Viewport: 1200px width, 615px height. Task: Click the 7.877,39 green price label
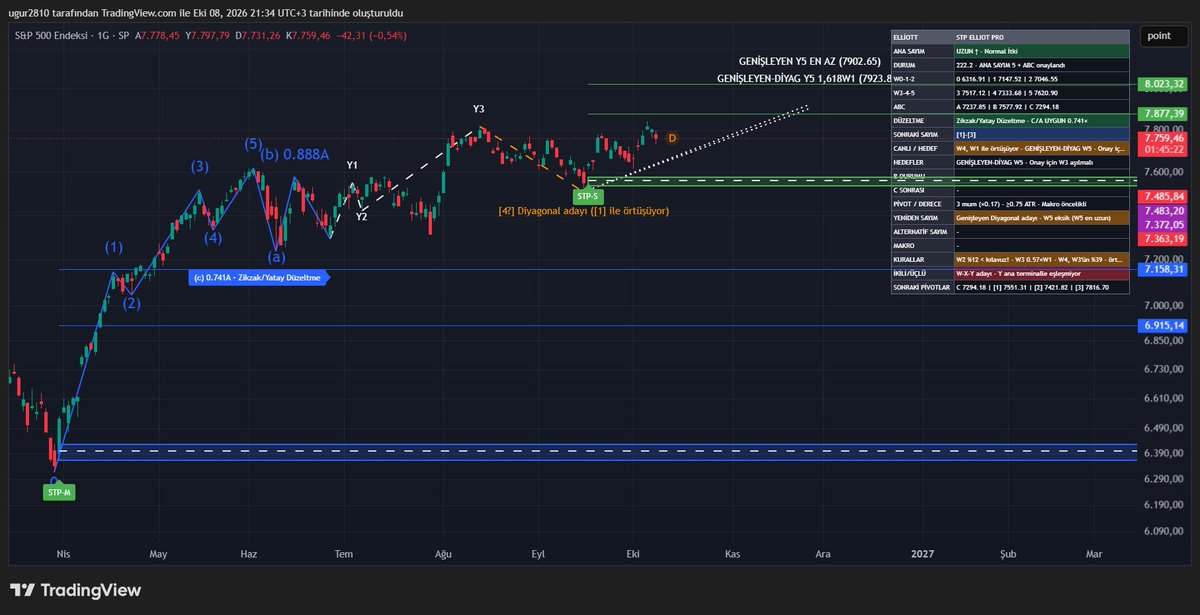pos(1164,114)
